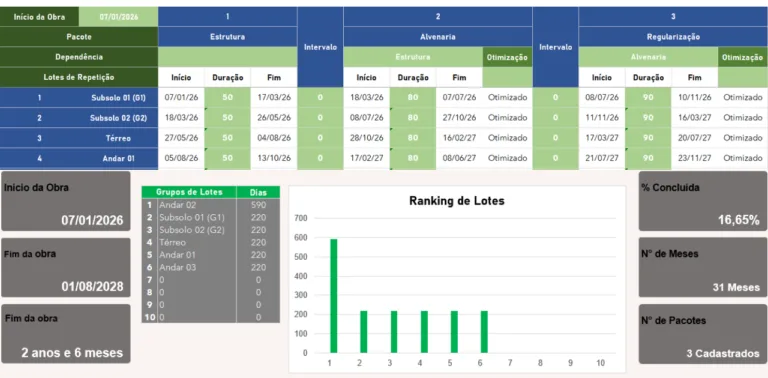Select the 07/07/26 Alvenaria end date
The width and height of the screenshot is (768, 378).
(459, 97)
